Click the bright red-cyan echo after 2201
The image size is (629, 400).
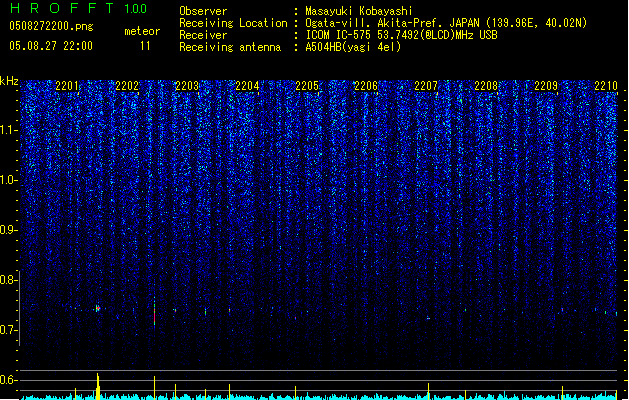tap(97, 308)
